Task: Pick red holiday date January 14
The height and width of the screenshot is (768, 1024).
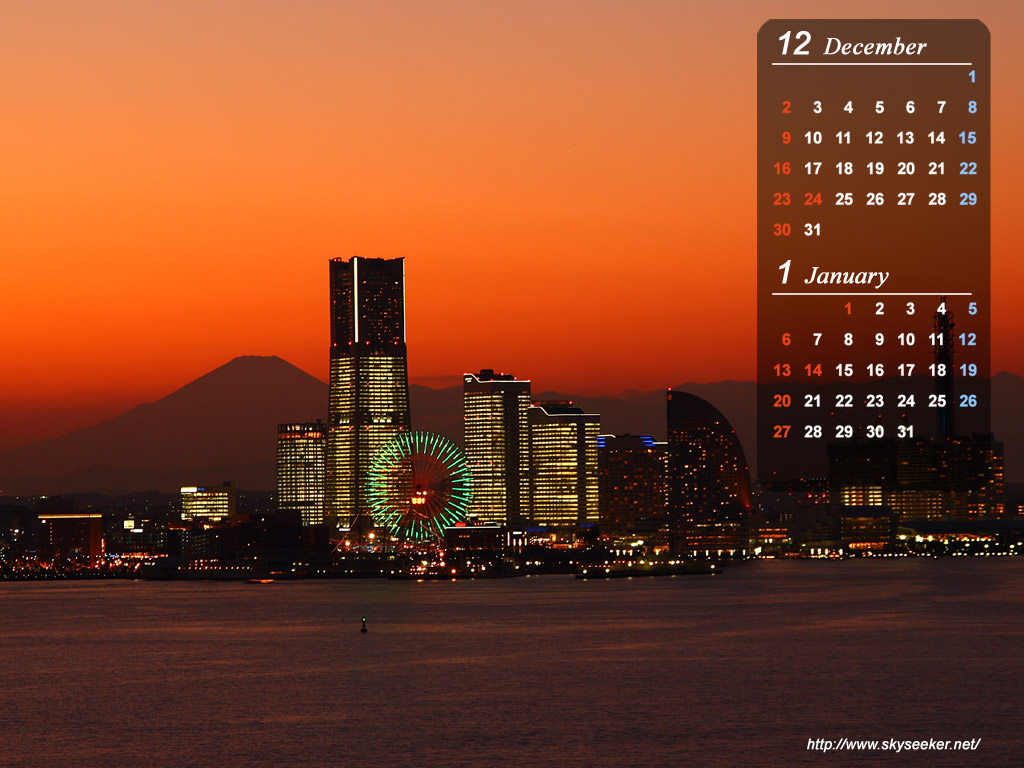Action: (x=812, y=370)
